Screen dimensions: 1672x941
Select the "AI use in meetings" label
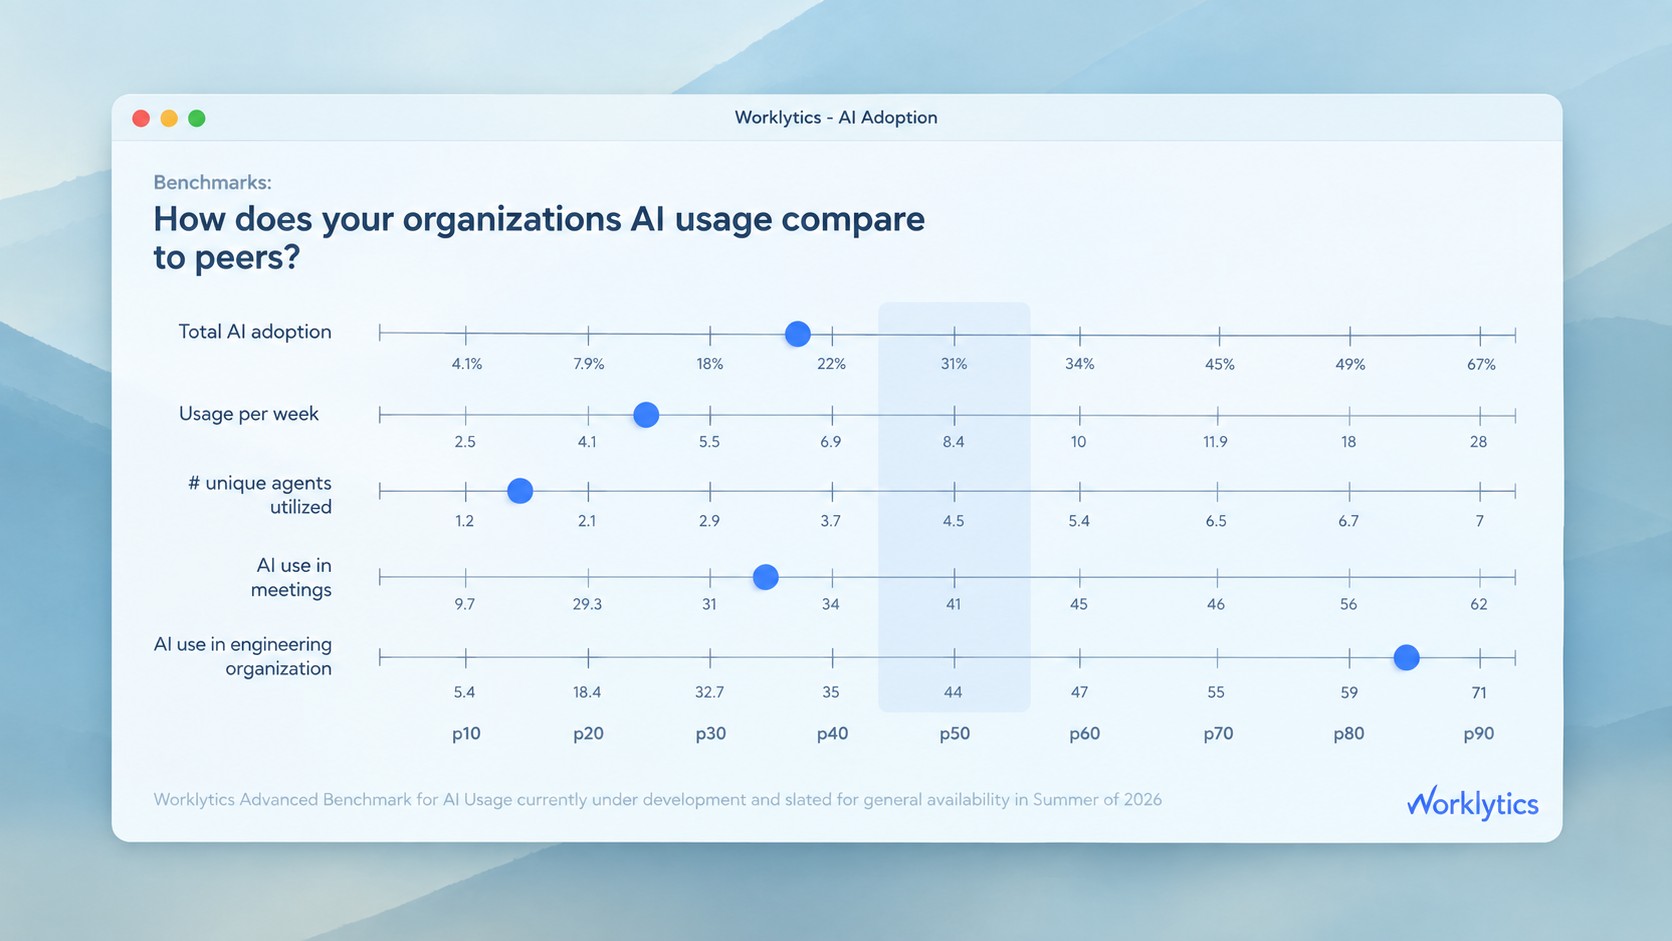(291, 578)
